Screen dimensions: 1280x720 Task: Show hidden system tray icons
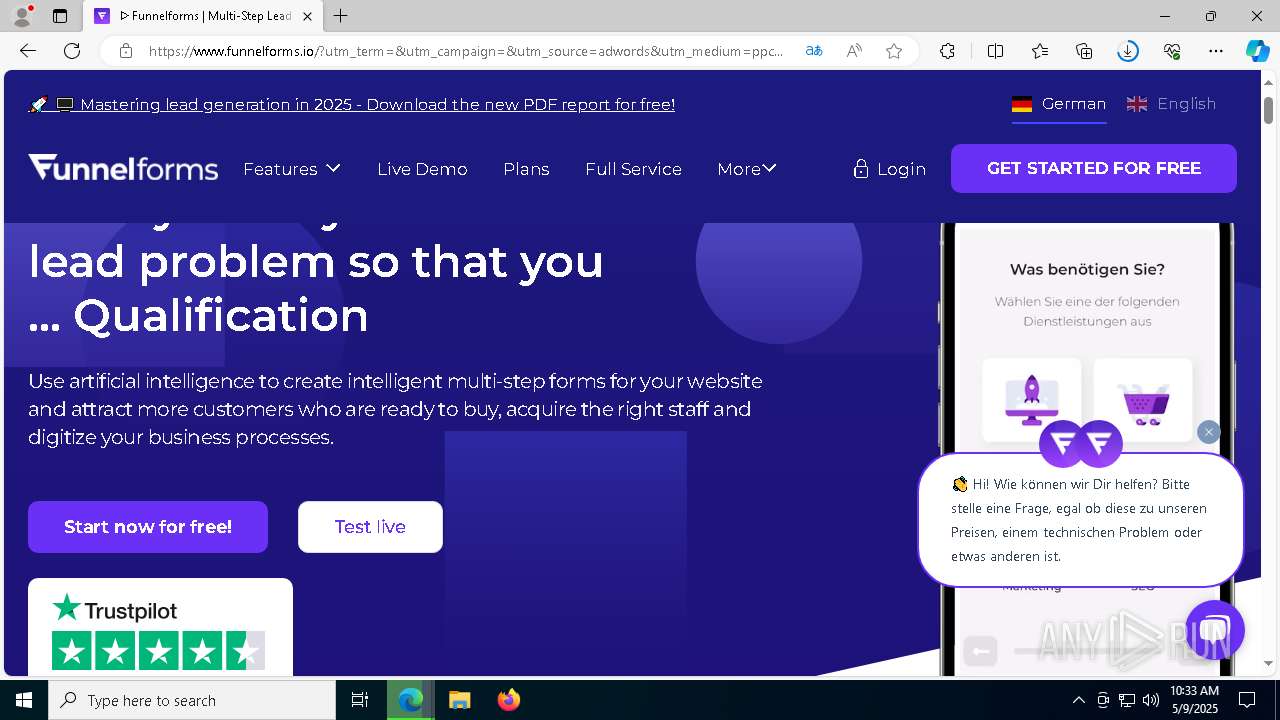click(1078, 700)
